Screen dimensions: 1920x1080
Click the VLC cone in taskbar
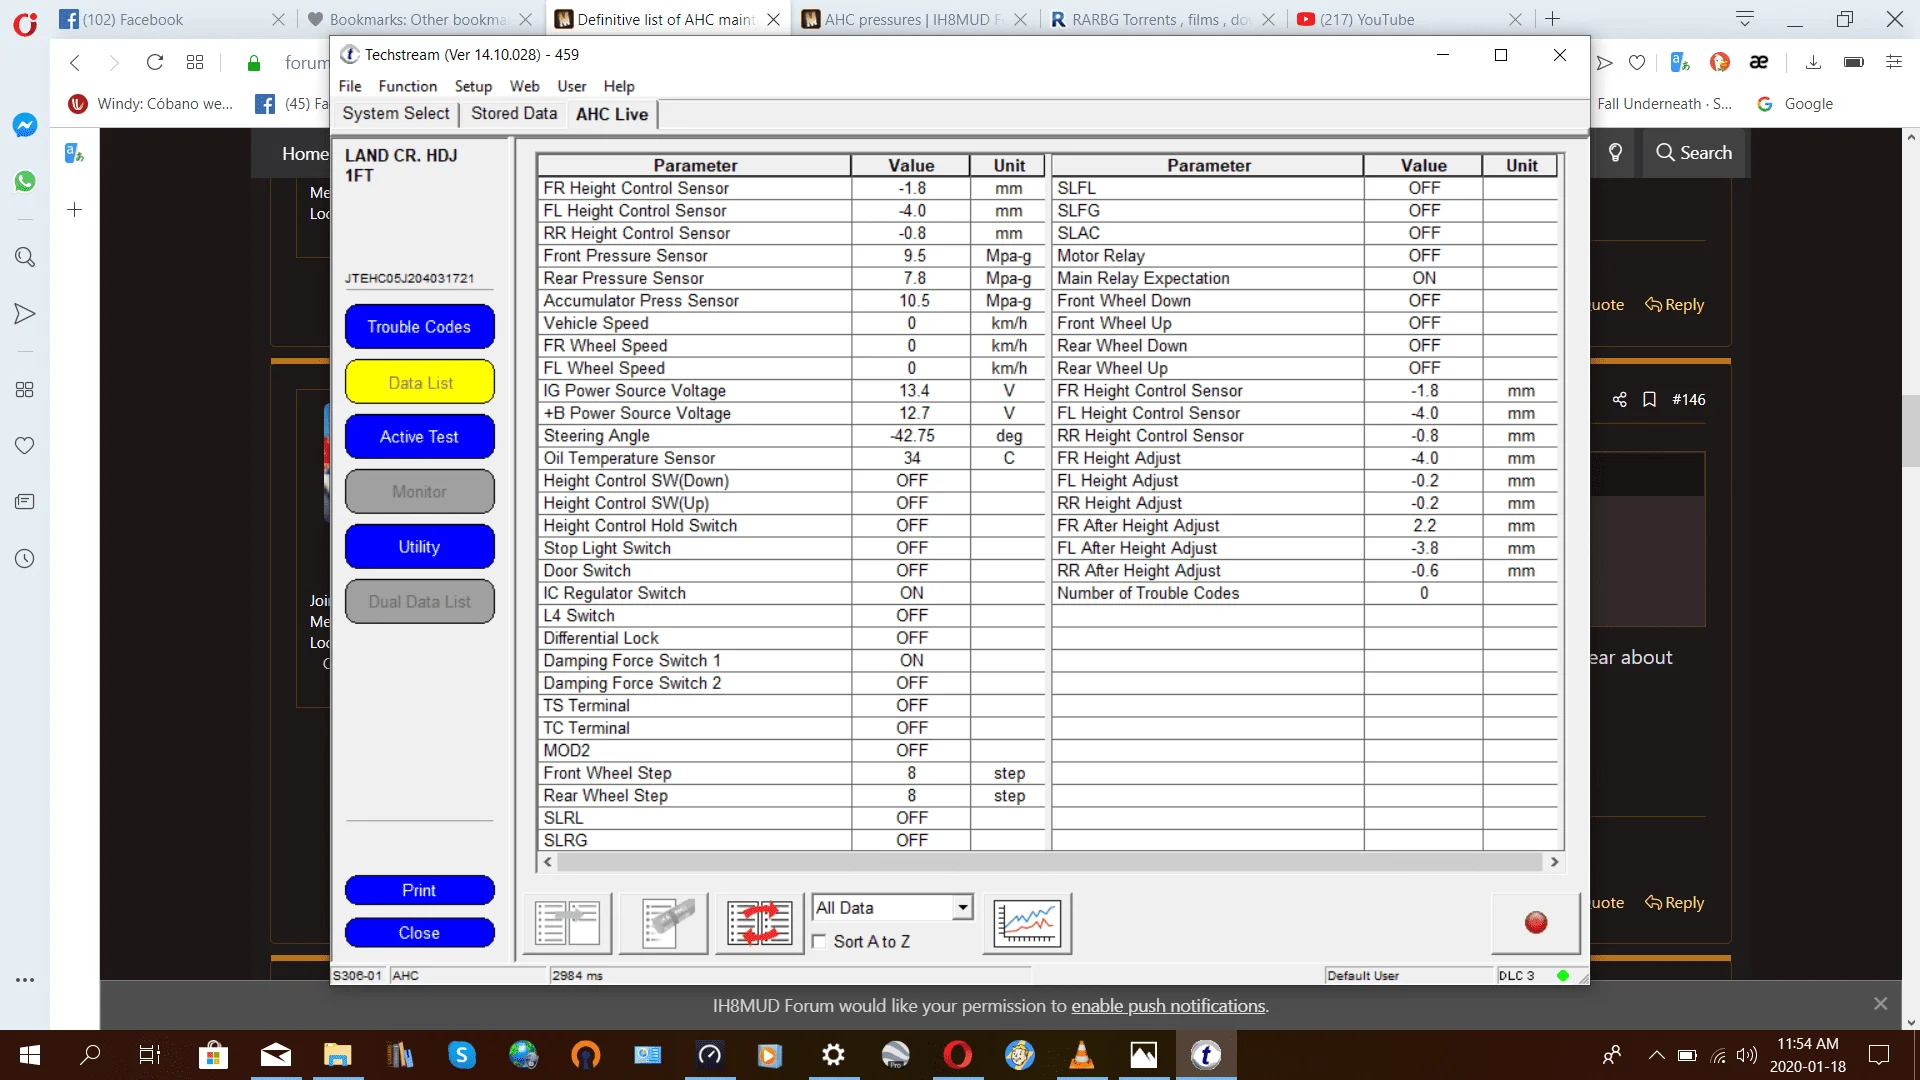[1081, 1055]
